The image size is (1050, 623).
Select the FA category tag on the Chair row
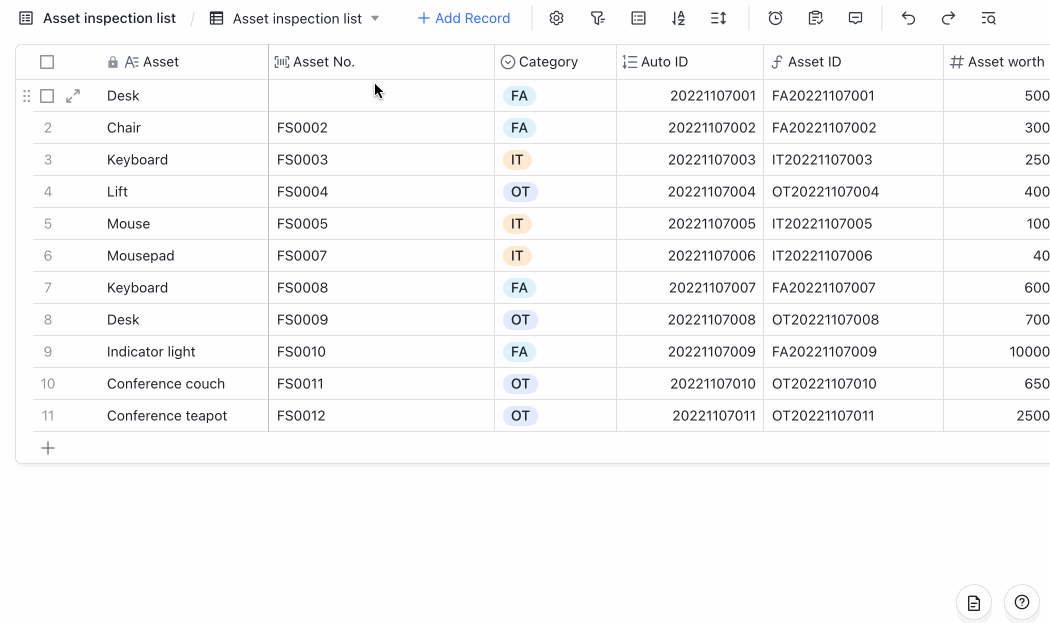click(519, 127)
